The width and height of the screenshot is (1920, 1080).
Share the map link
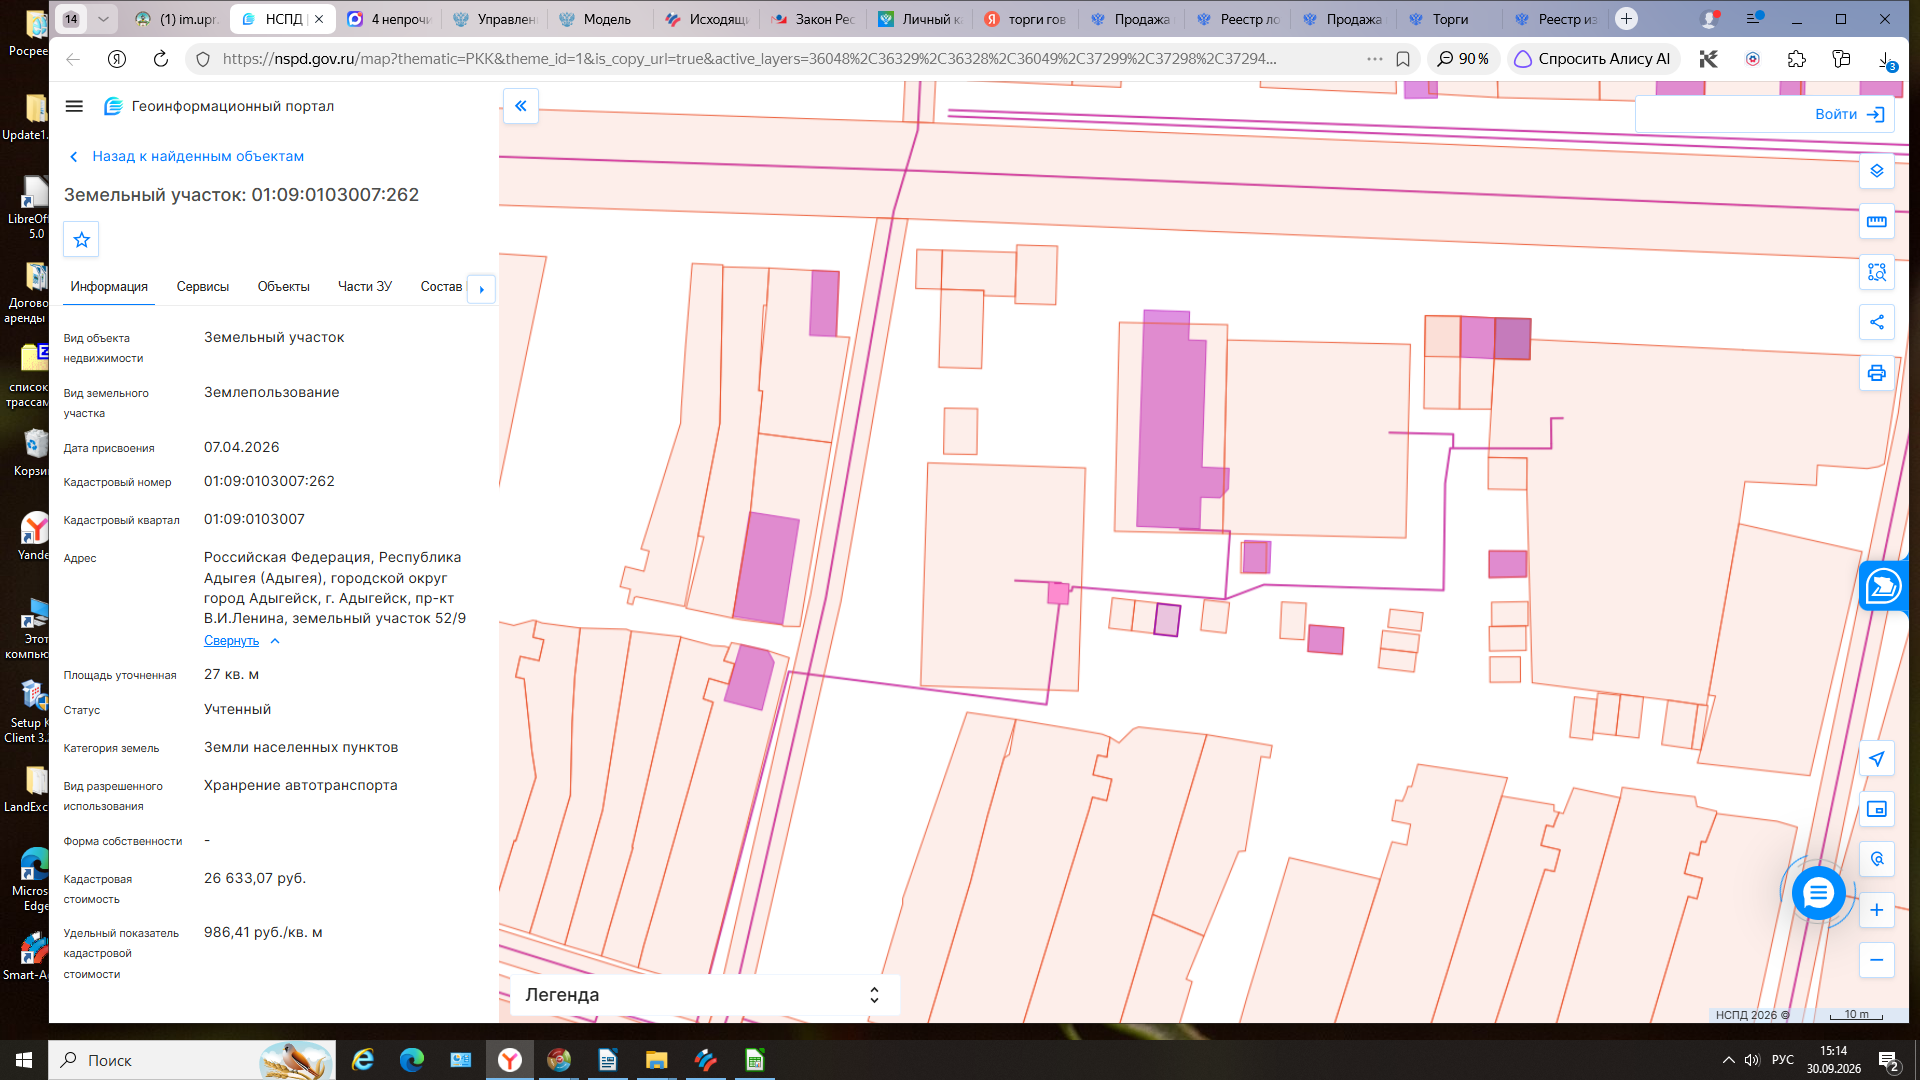click(x=1877, y=322)
